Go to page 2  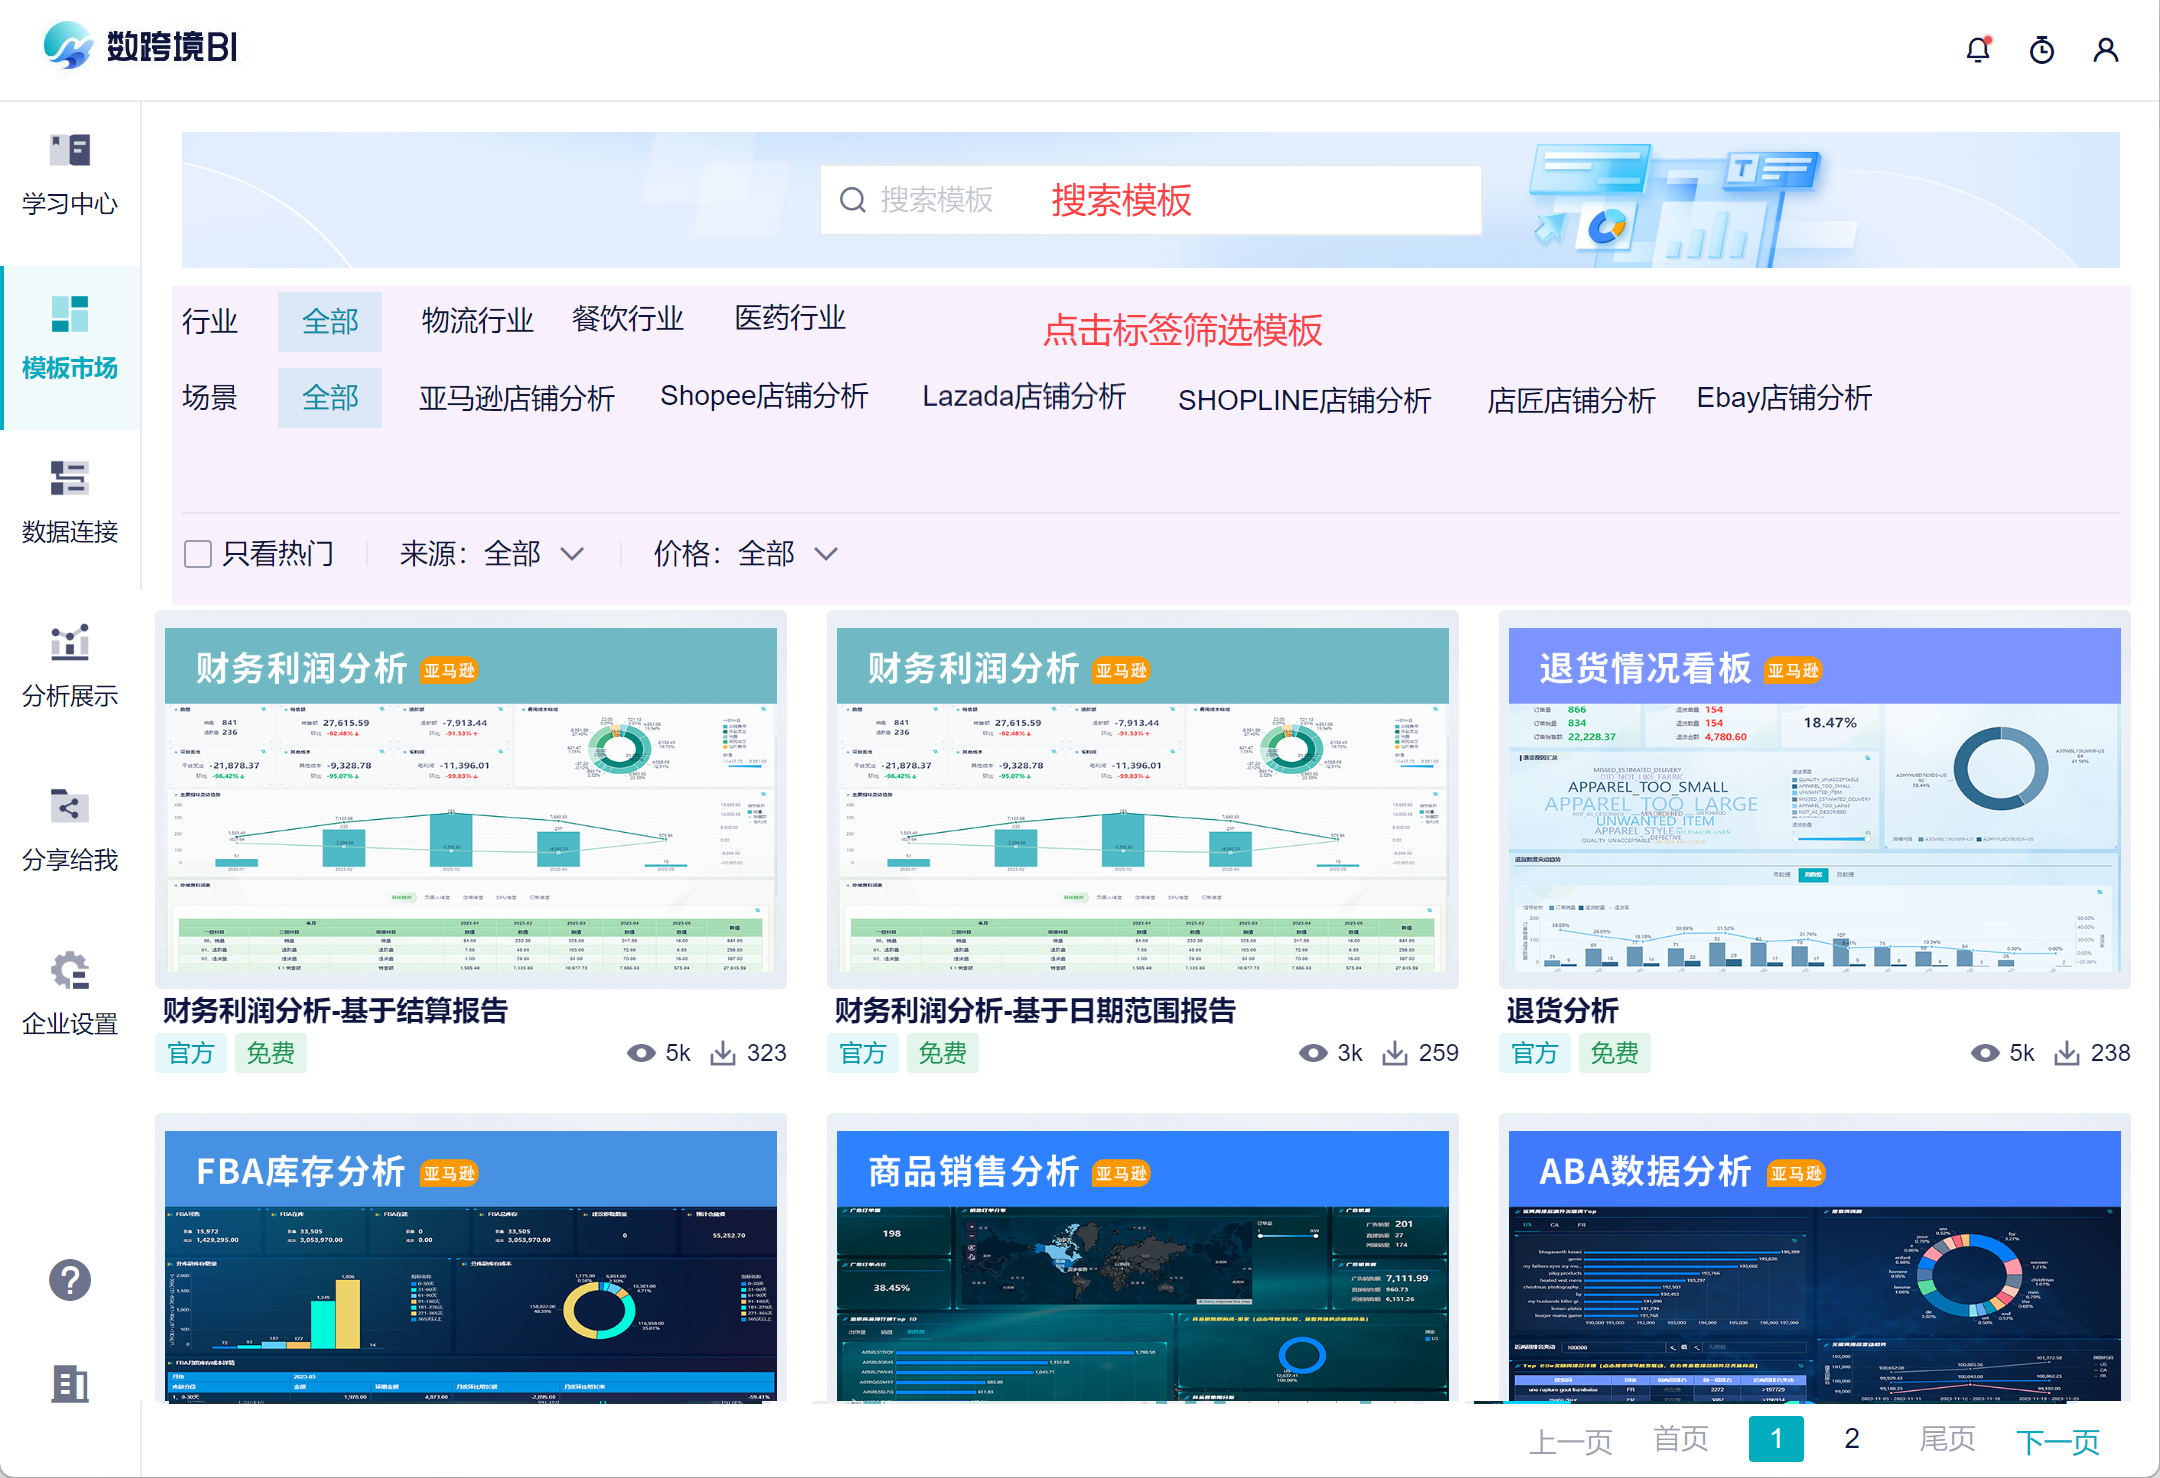pos(1851,1439)
